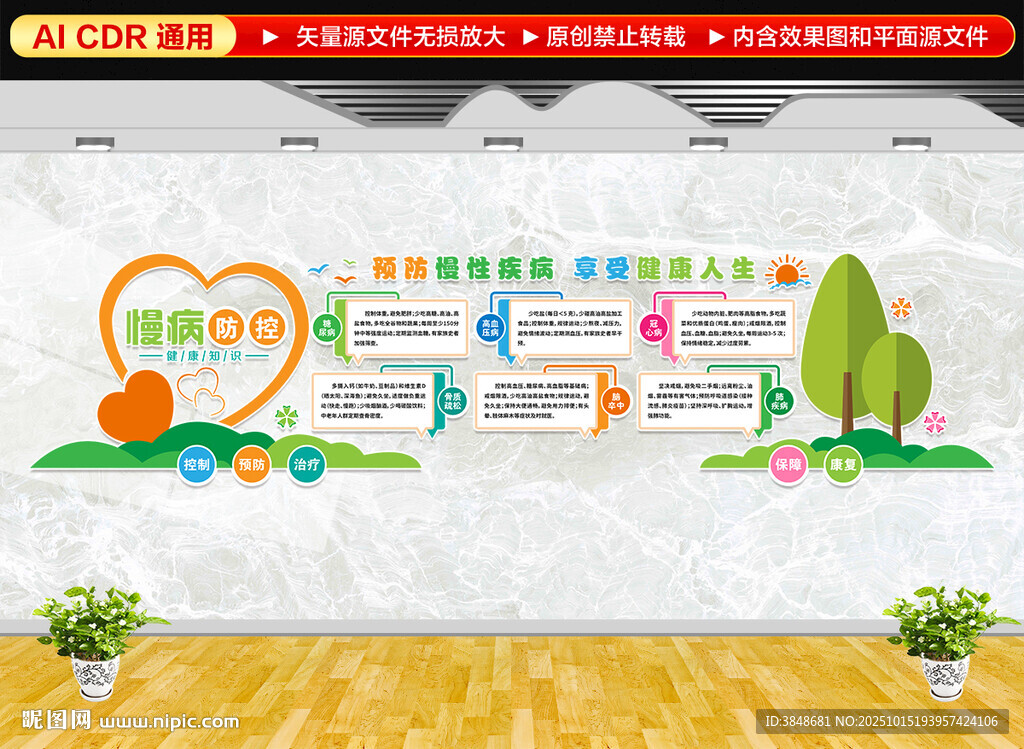Click the smaller round green tree
The height and width of the screenshot is (749, 1024).
(897, 387)
